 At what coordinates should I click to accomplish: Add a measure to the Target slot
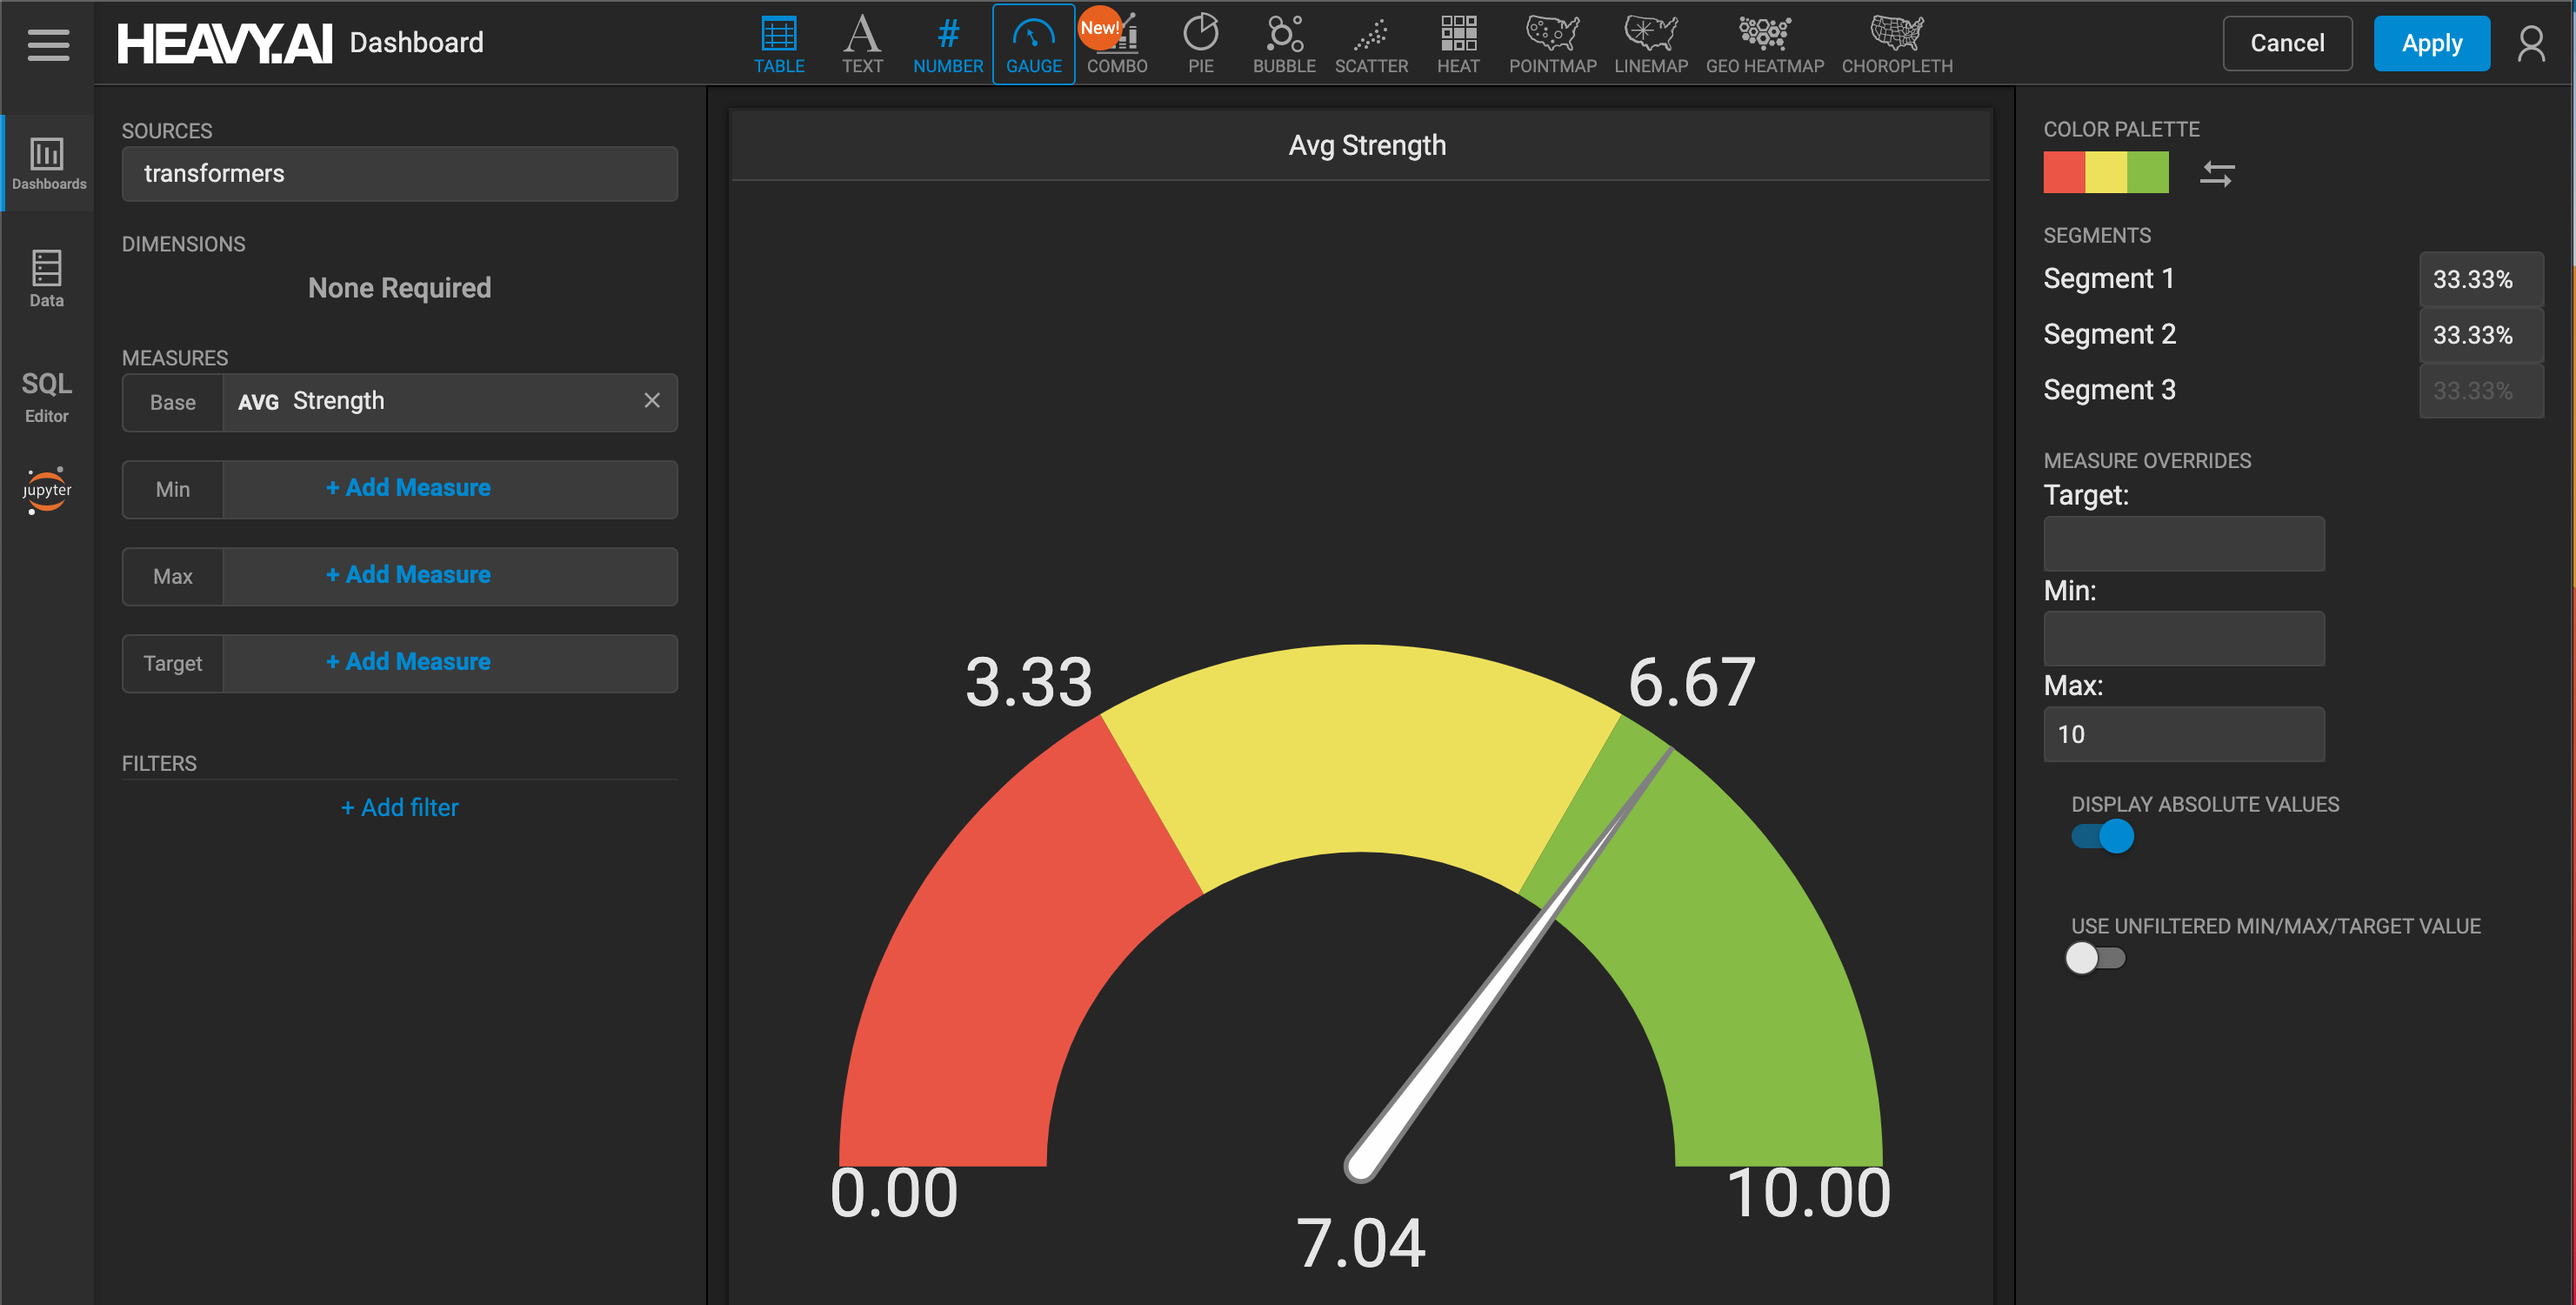pyautogui.click(x=408, y=662)
